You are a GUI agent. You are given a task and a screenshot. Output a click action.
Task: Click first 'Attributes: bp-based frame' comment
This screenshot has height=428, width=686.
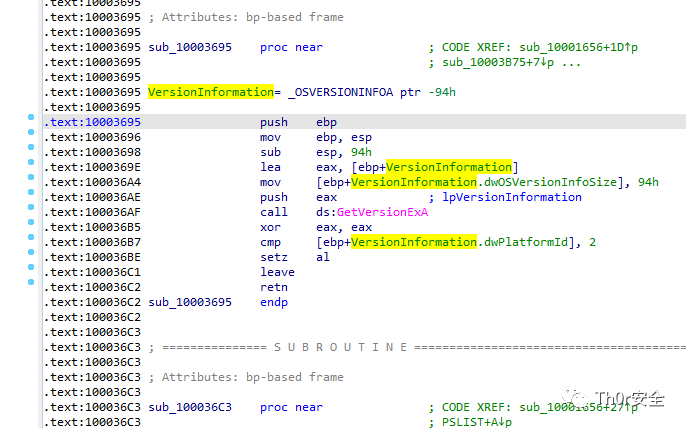(x=246, y=18)
